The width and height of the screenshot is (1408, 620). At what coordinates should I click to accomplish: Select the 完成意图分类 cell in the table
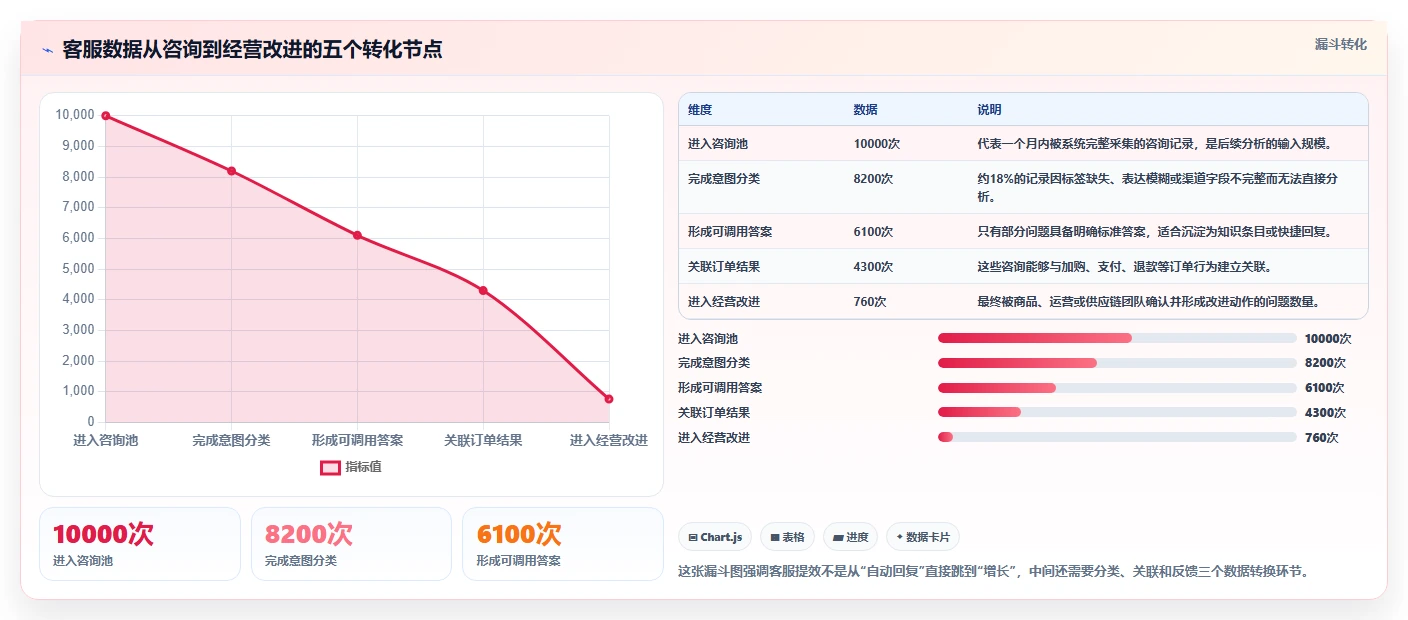point(724,179)
